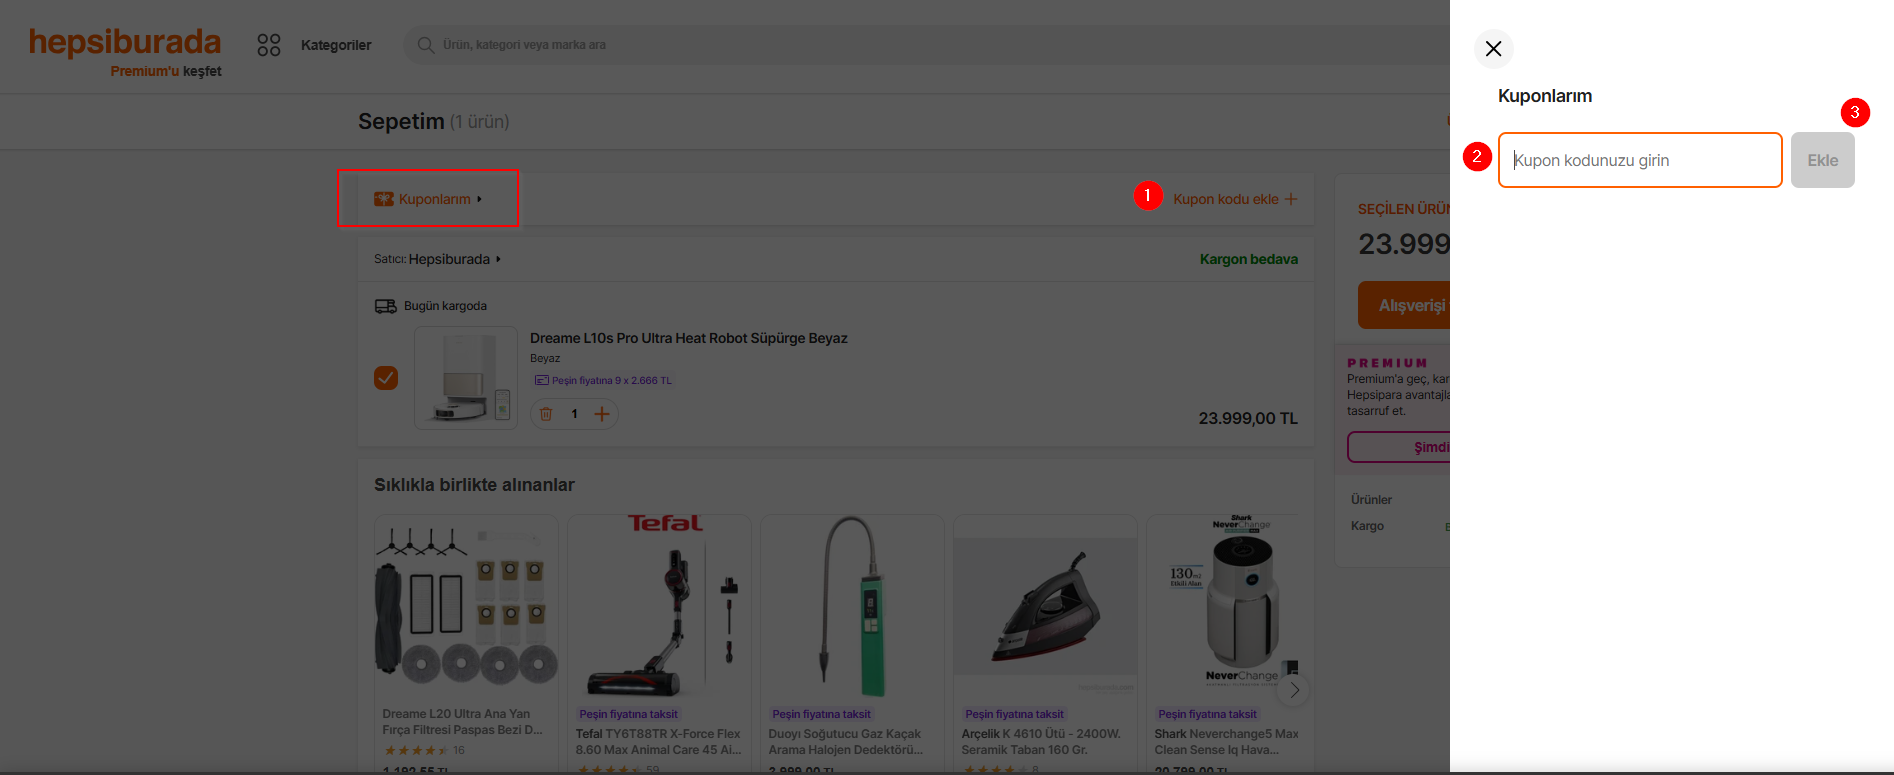Open the Kategoriler grid icon
This screenshot has height=775, width=1894.
pos(269,45)
